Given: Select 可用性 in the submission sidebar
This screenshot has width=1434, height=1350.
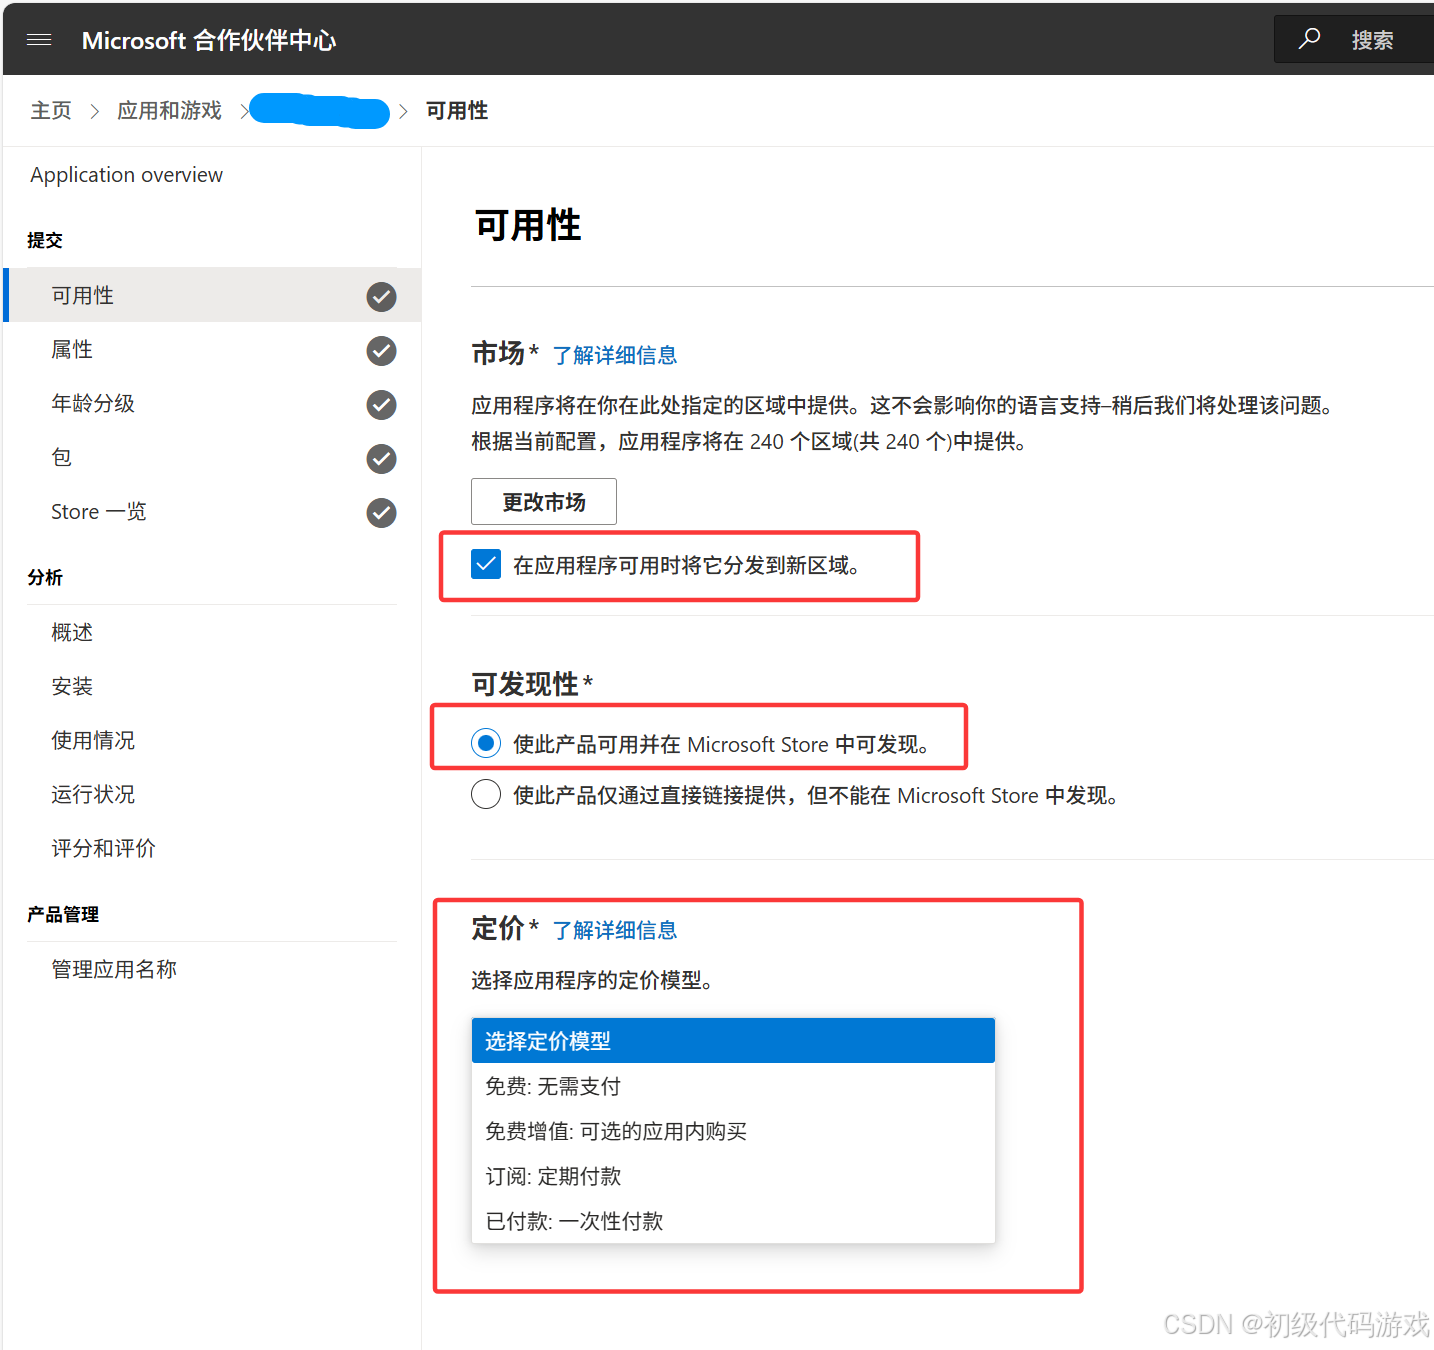Looking at the screenshot, I should (x=212, y=295).
